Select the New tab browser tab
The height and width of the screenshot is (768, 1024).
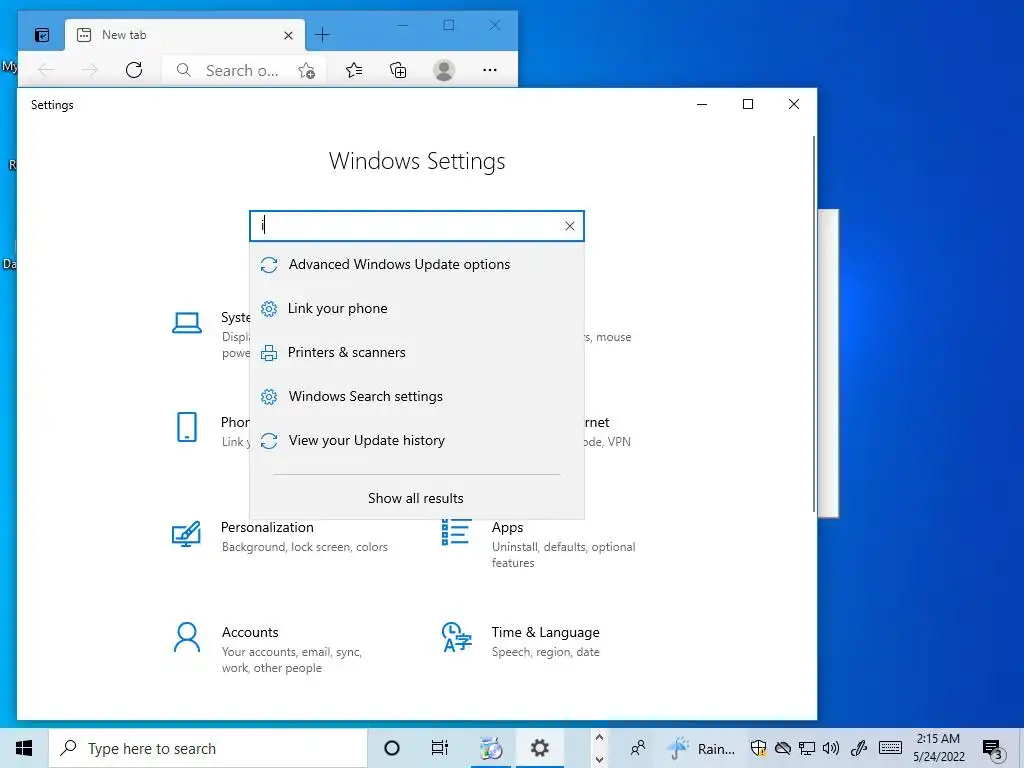[185, 35]
